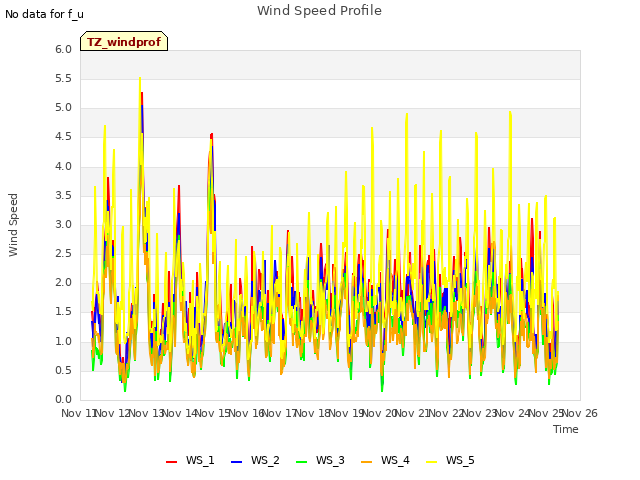Click the TZ_windprof annotation label
The width and height of the screenshot is (640, 480).
[x=124, y=42]
